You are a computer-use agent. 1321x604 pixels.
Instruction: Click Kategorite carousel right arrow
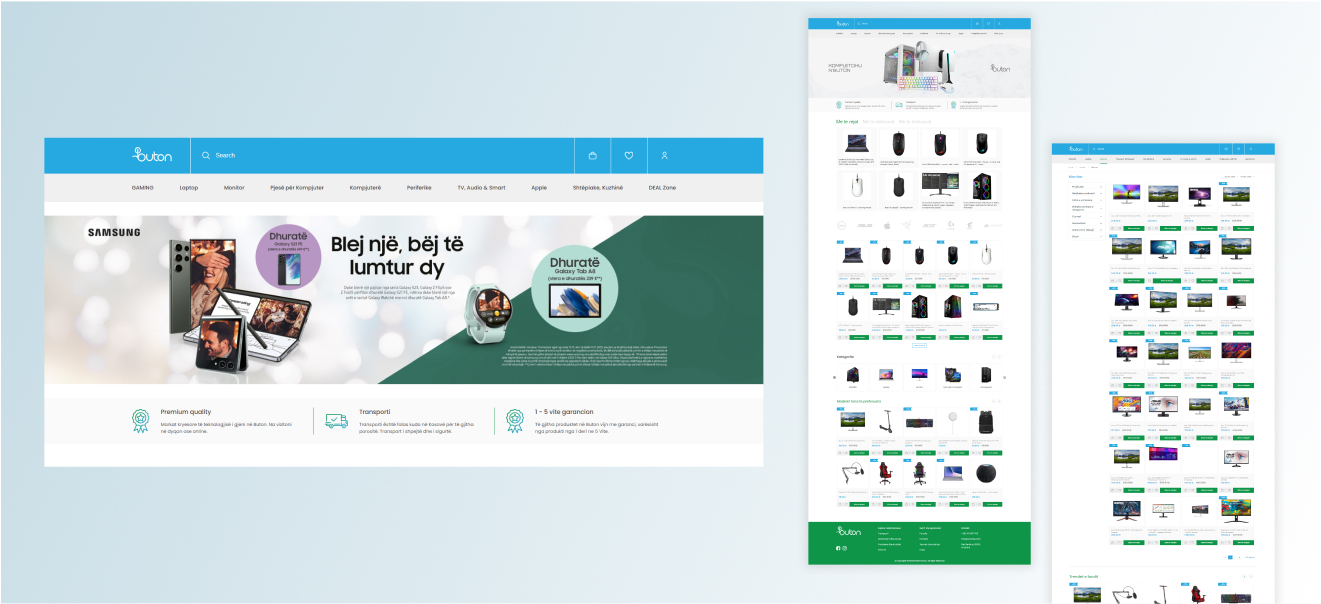click(1004, 377)
